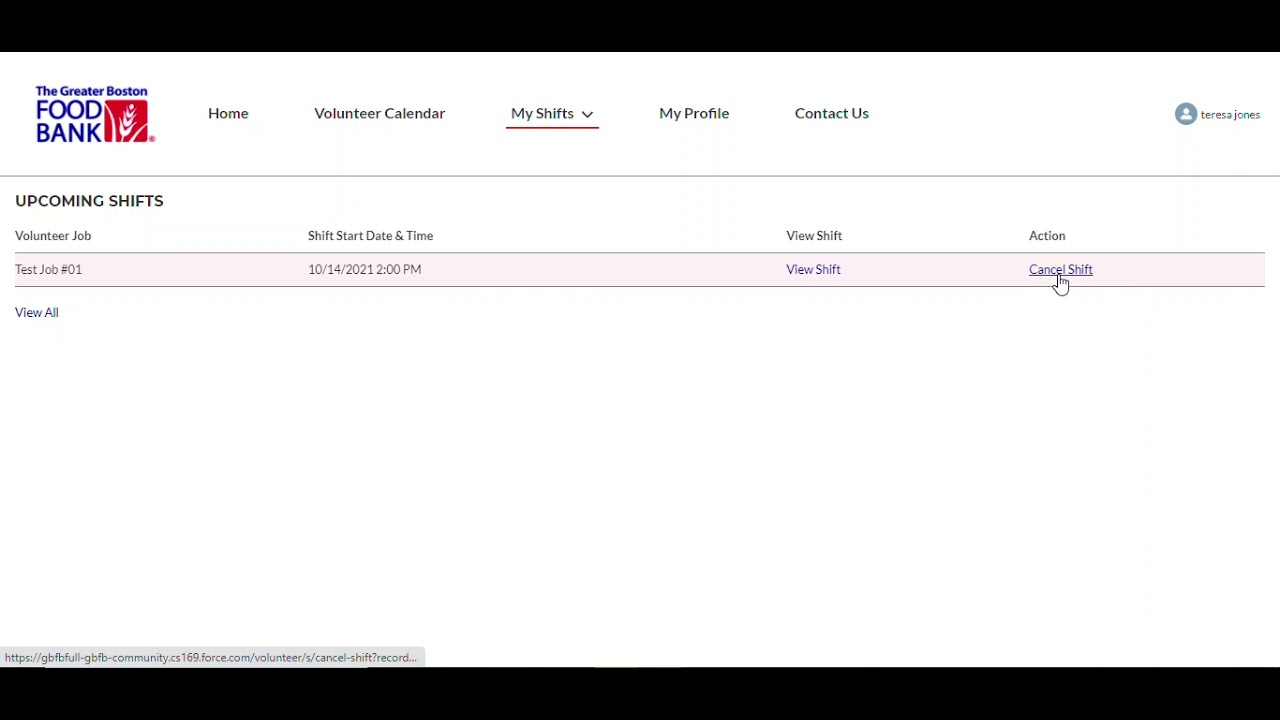Open the teresa jones username text
1280x720 pixels.
point(1230,115)
